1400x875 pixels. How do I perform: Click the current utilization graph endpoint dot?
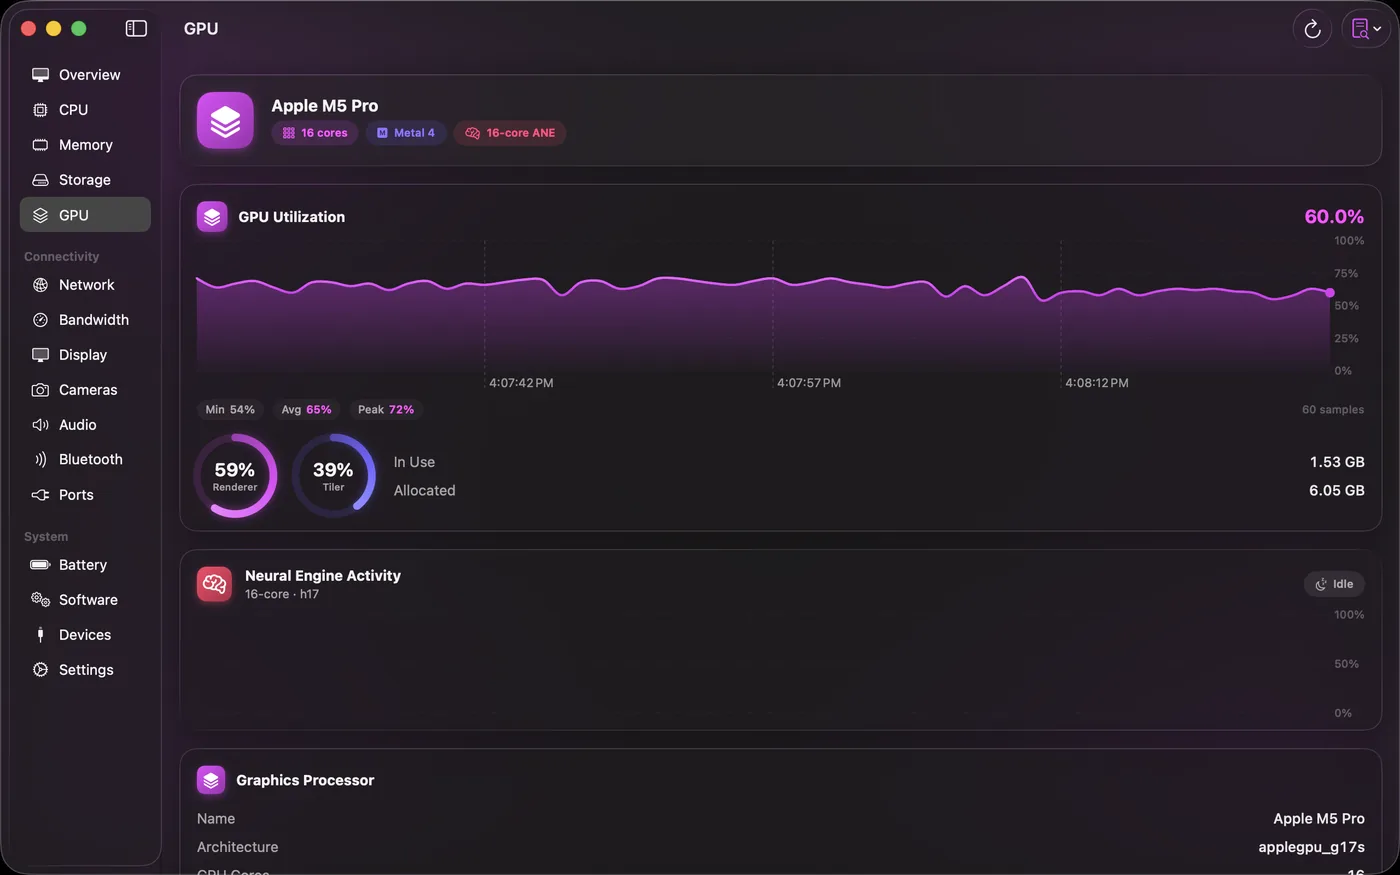tap(1330, 293)
